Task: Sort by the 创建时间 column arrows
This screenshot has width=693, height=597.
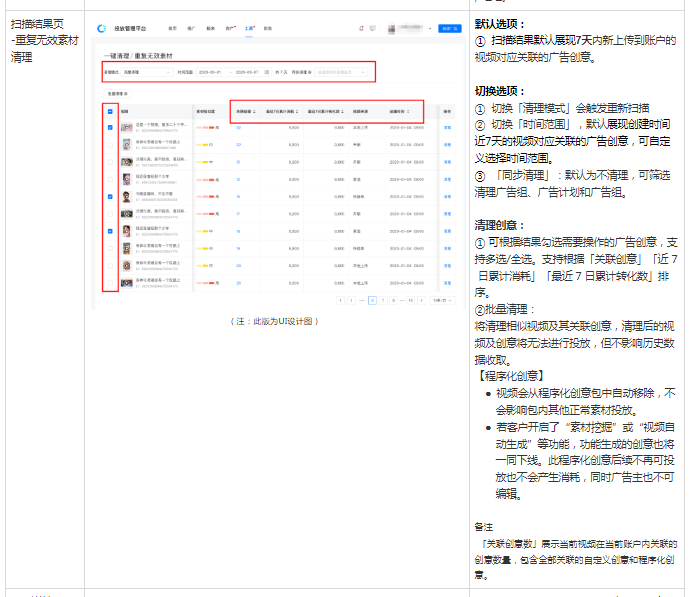Action: [408, 111]
